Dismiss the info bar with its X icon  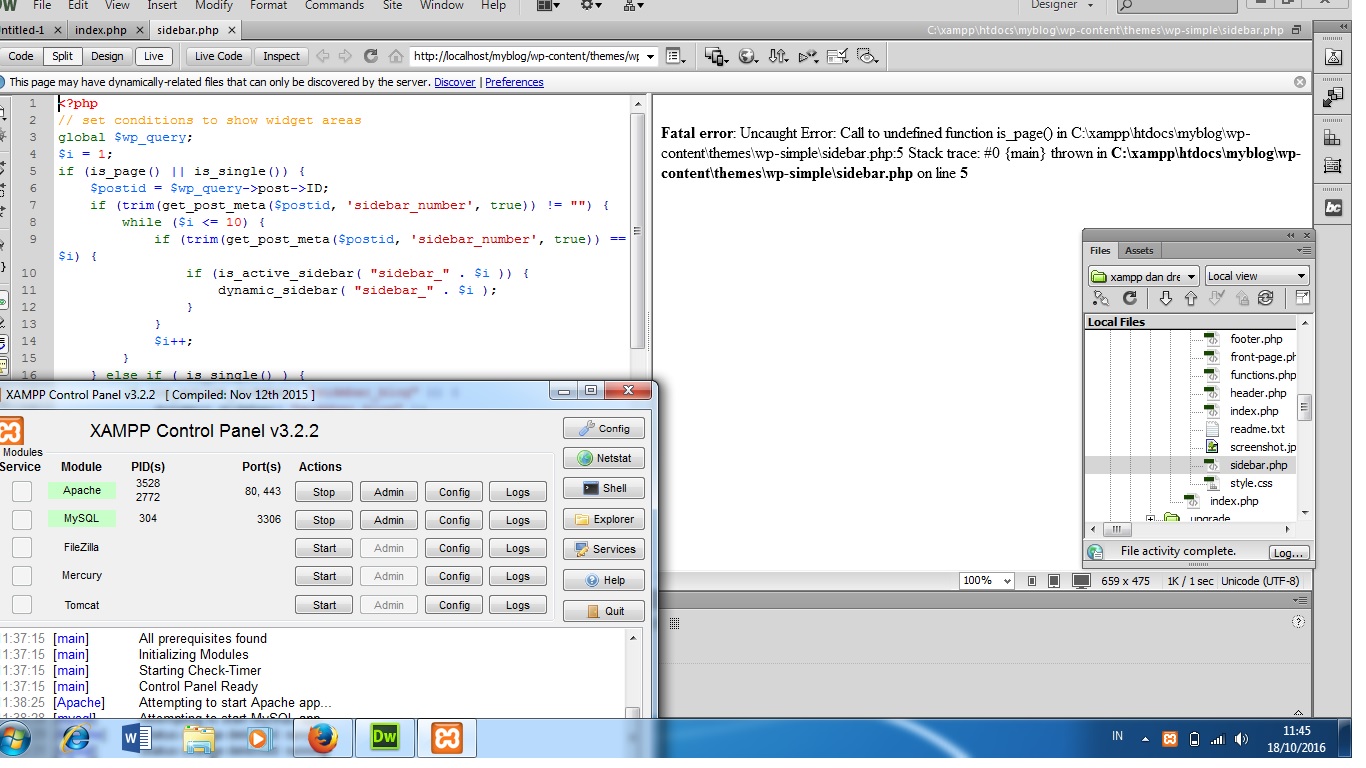click(x=1300, y=82)
